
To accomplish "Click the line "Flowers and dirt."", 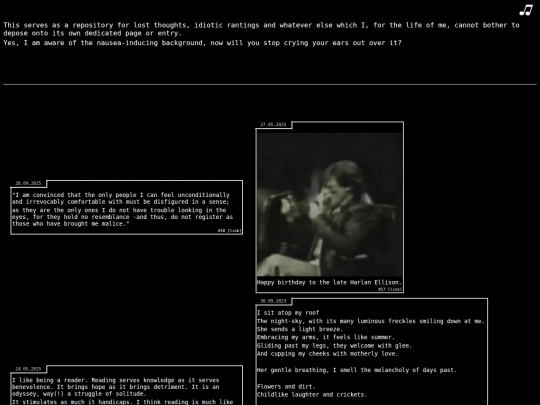I will point(286,386).
